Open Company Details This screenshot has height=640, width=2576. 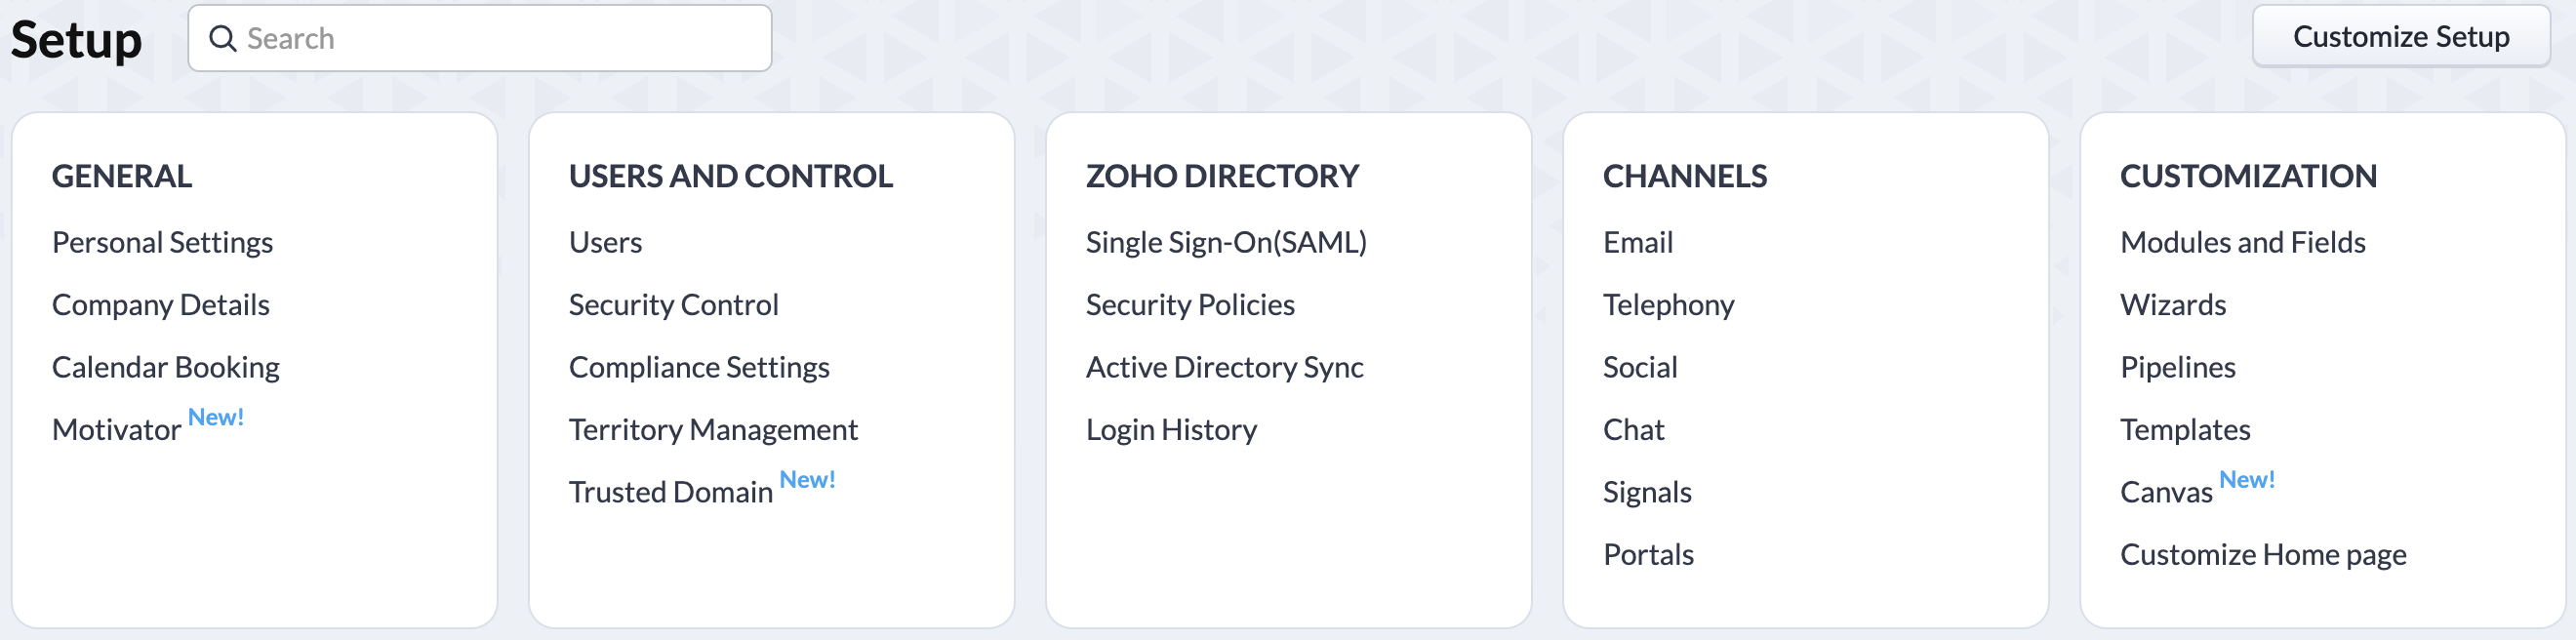click(160, 305)
